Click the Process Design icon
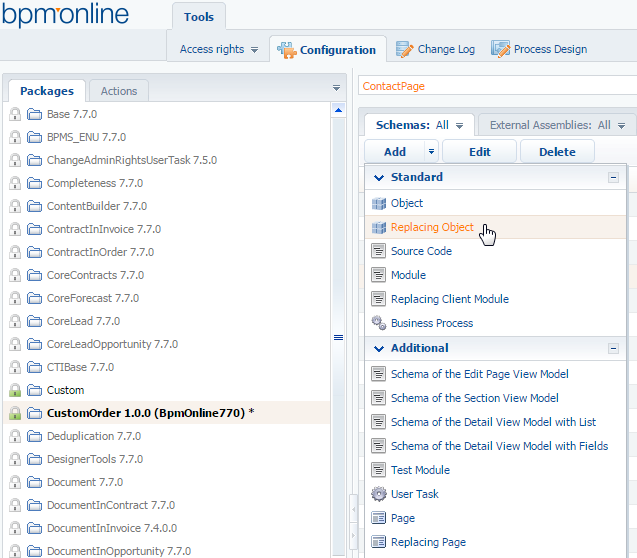Screen dimensions: 637x558 (500, 49)
